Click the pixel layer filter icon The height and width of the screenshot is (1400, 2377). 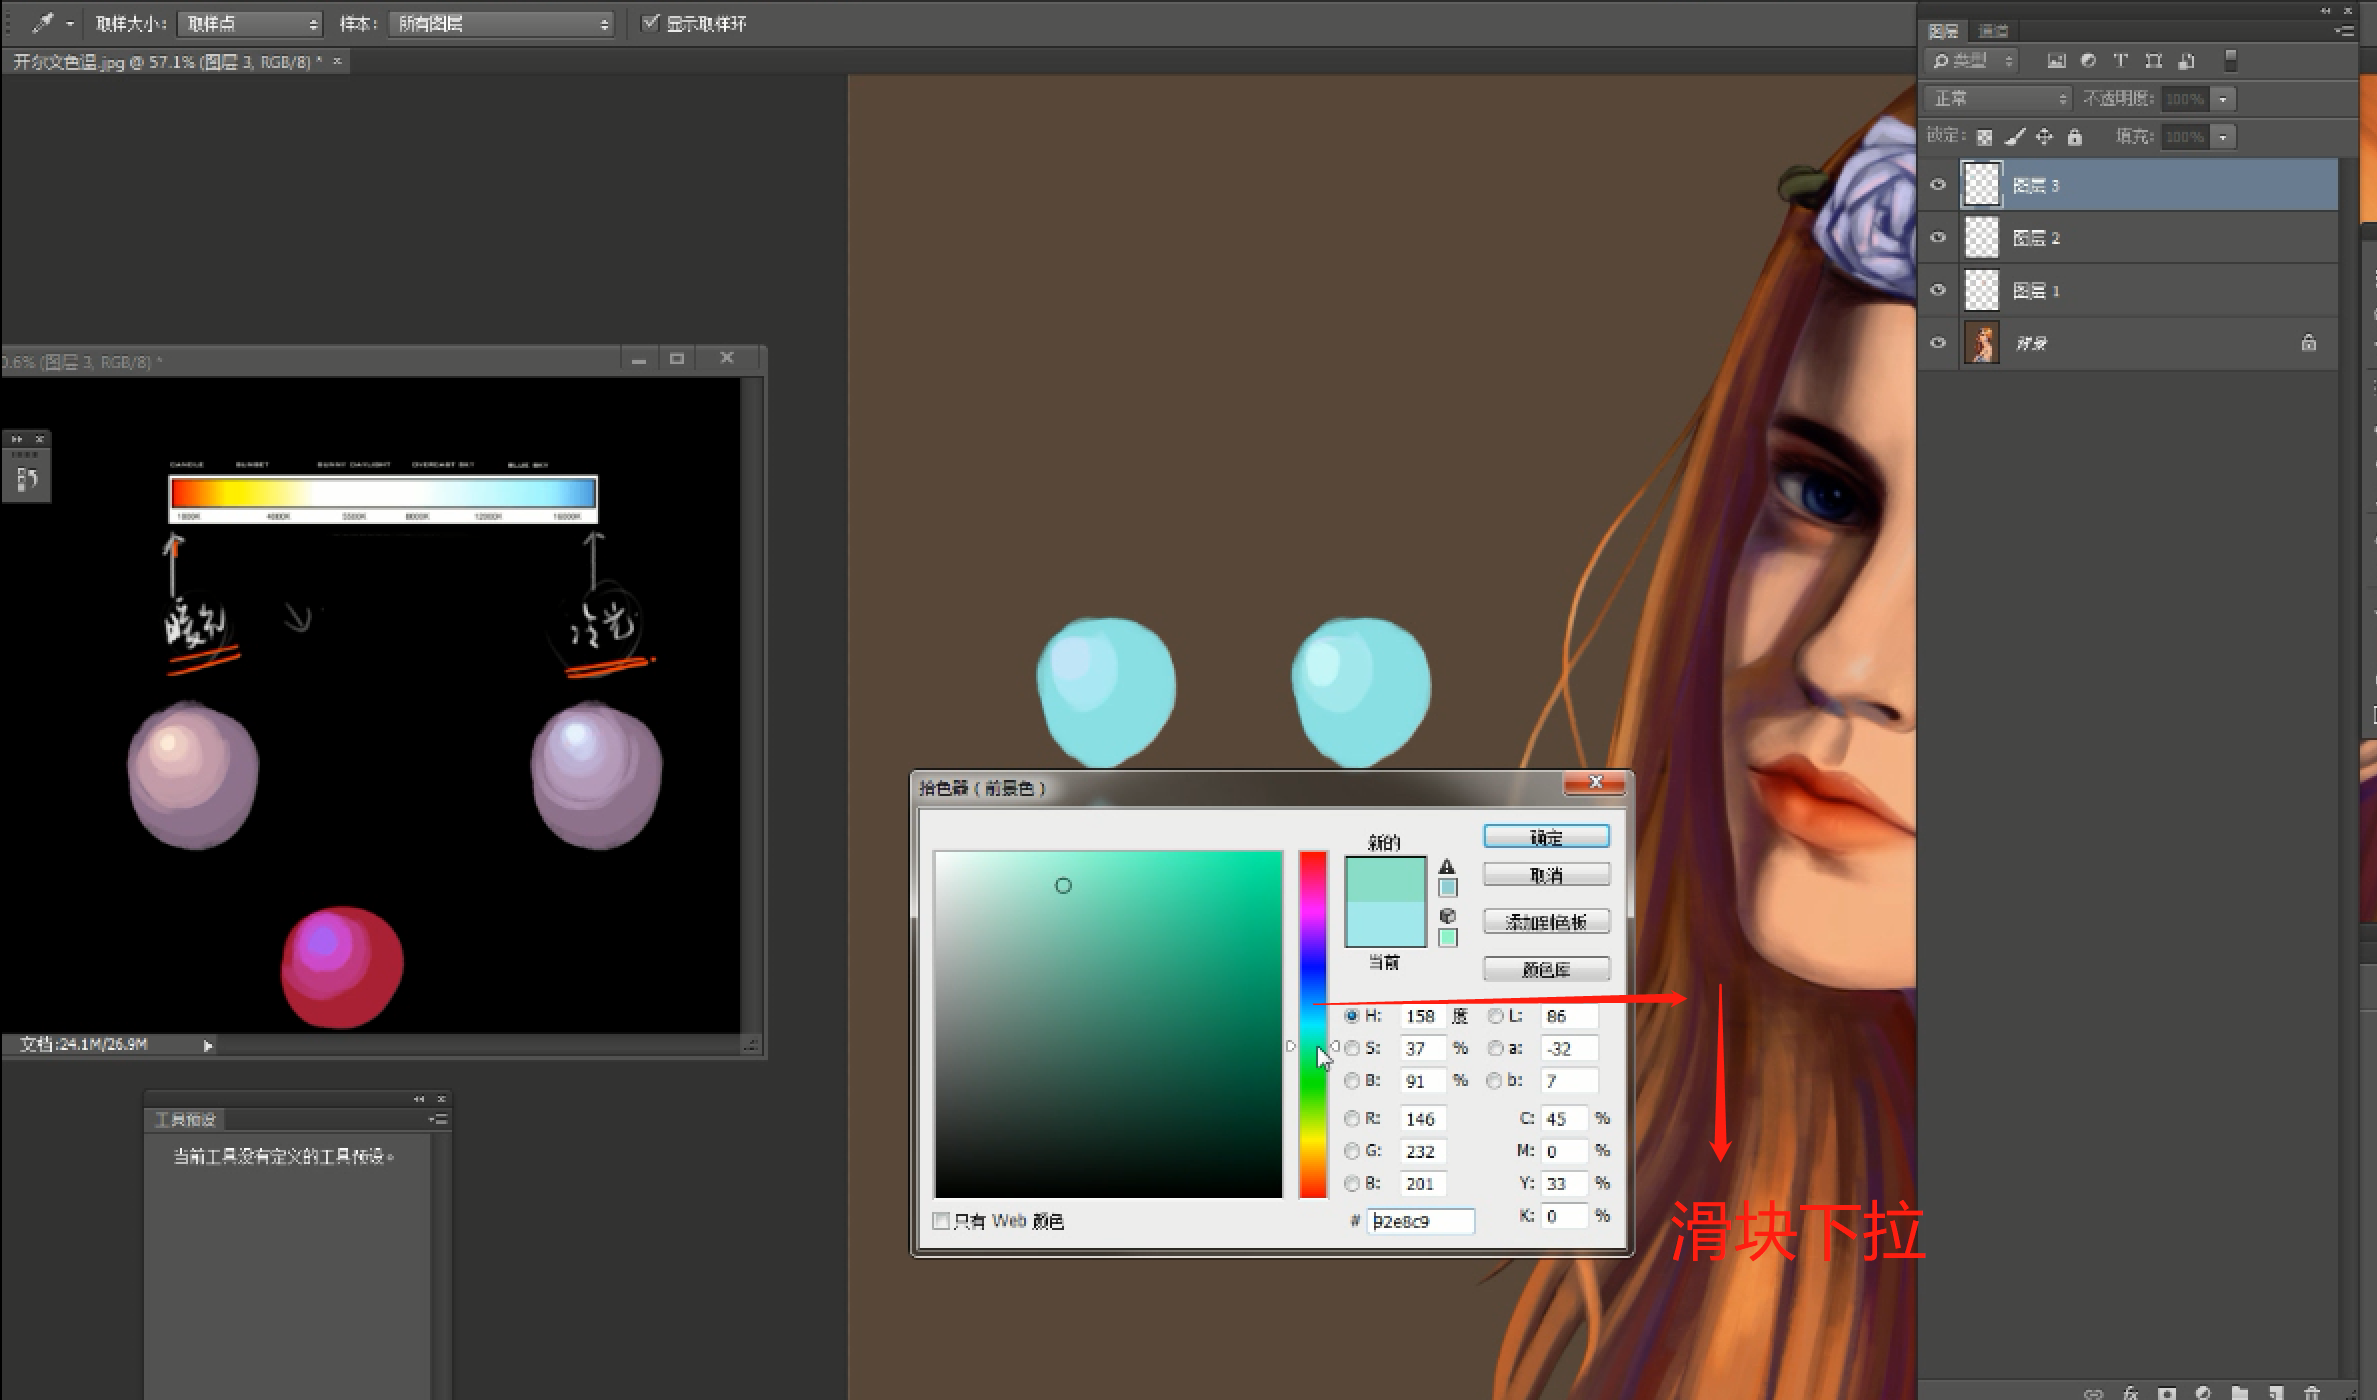[x=2056, y=61]
